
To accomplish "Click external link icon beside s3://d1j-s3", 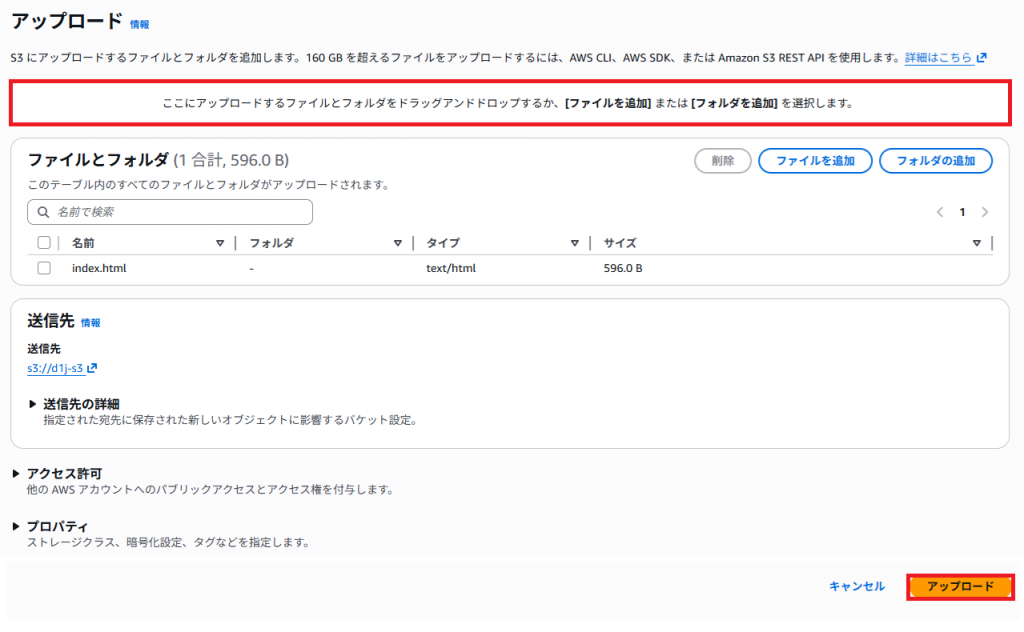I will (92, 369).
